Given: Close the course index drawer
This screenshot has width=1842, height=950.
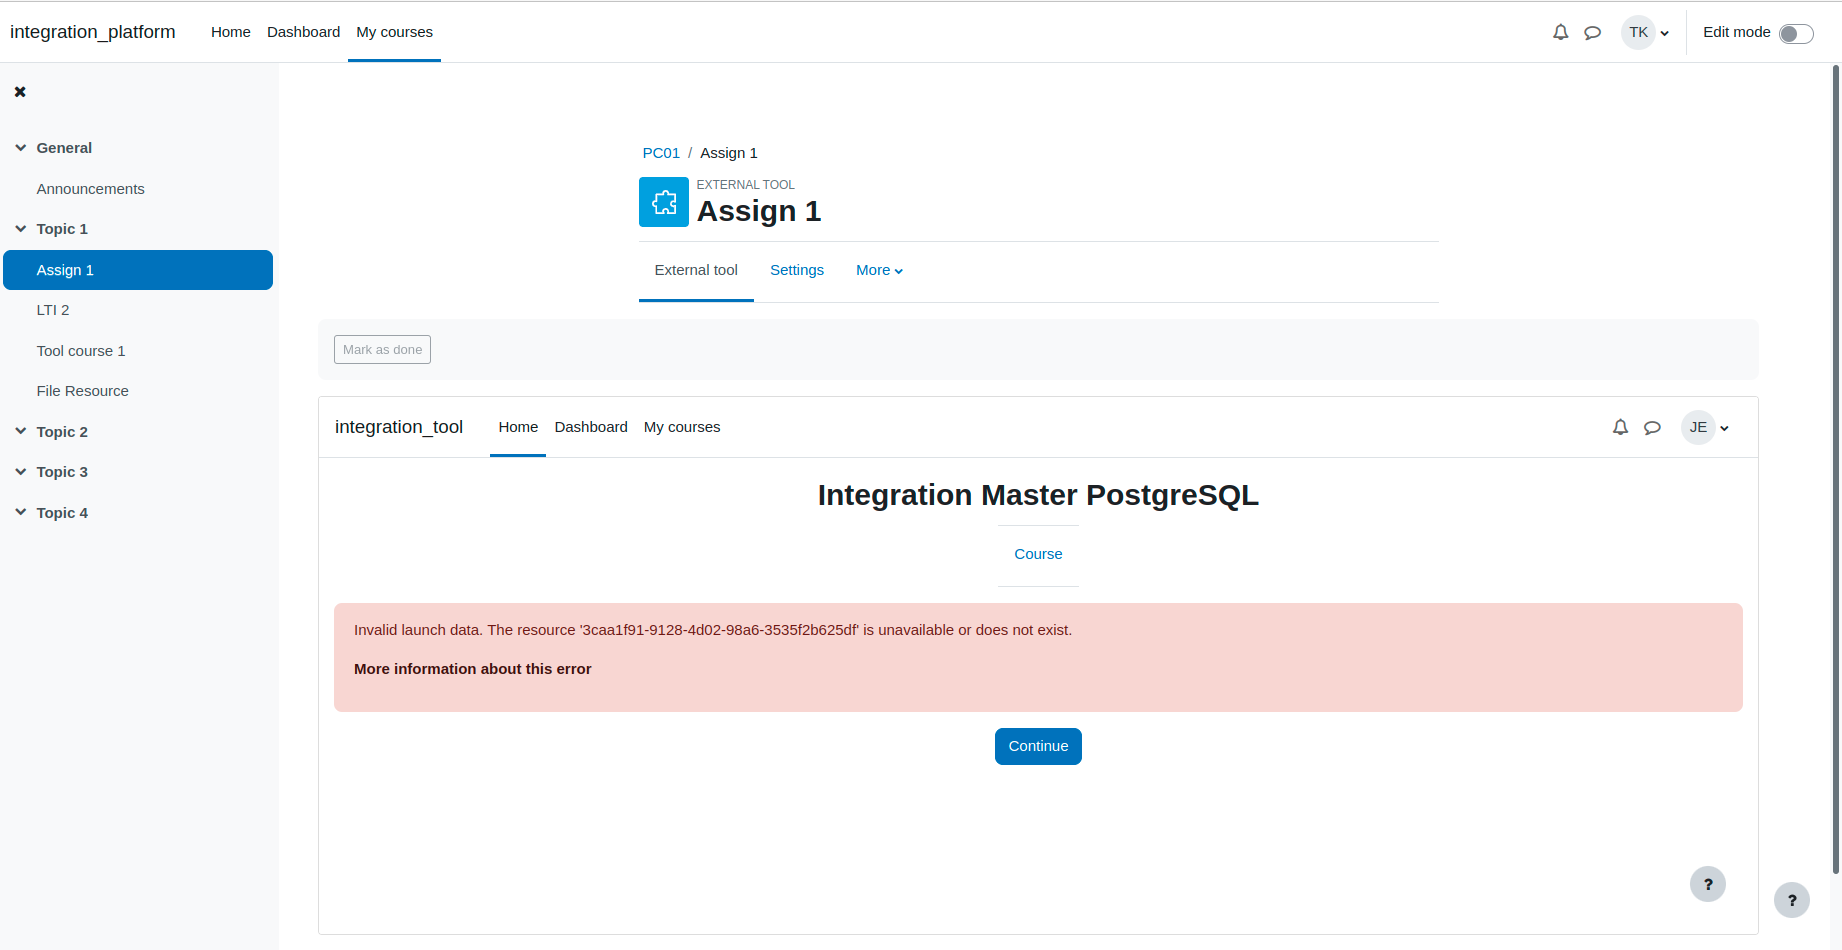Looking at the screenshot, I should coord(20,92).
